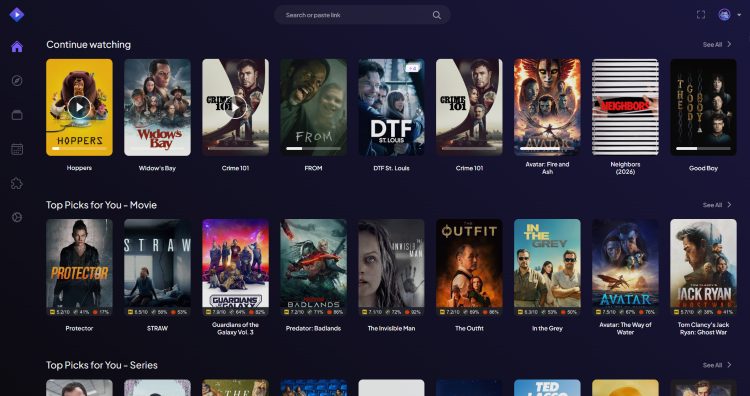Screen dimensions: 750x396
Task: Click the 'STRAW' title text
Action: point(157,329)
